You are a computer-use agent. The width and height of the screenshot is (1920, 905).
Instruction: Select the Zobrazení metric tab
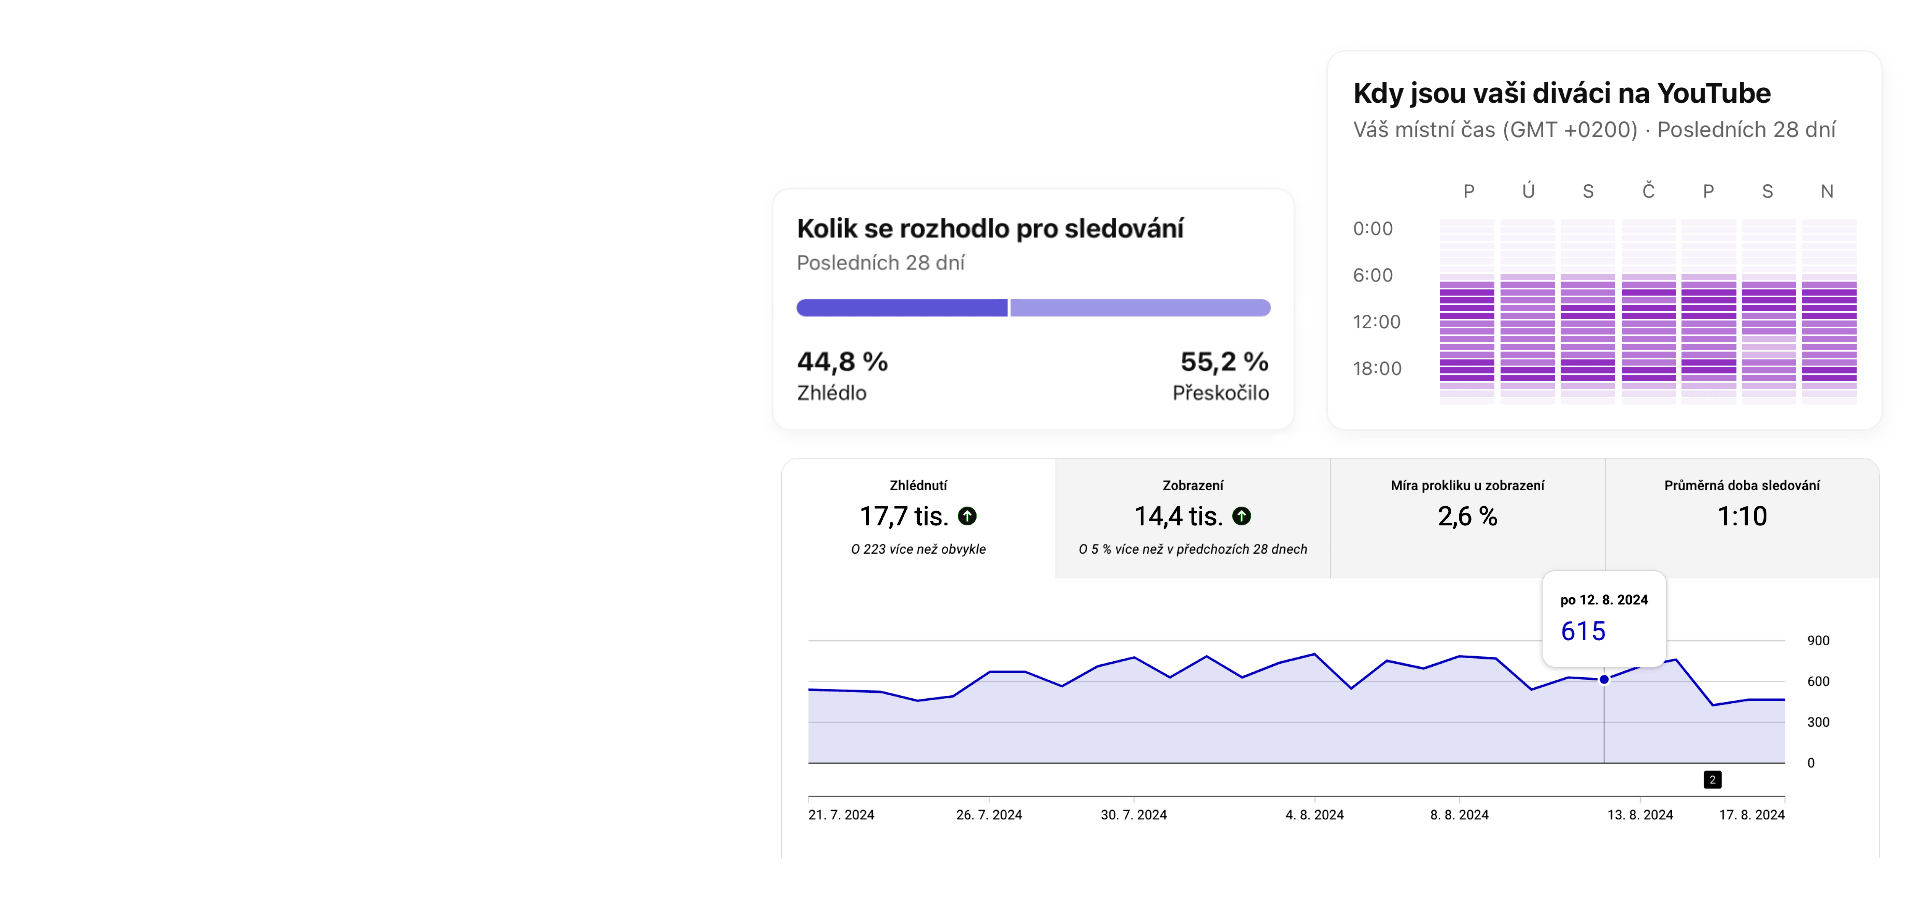[1193, 518]
